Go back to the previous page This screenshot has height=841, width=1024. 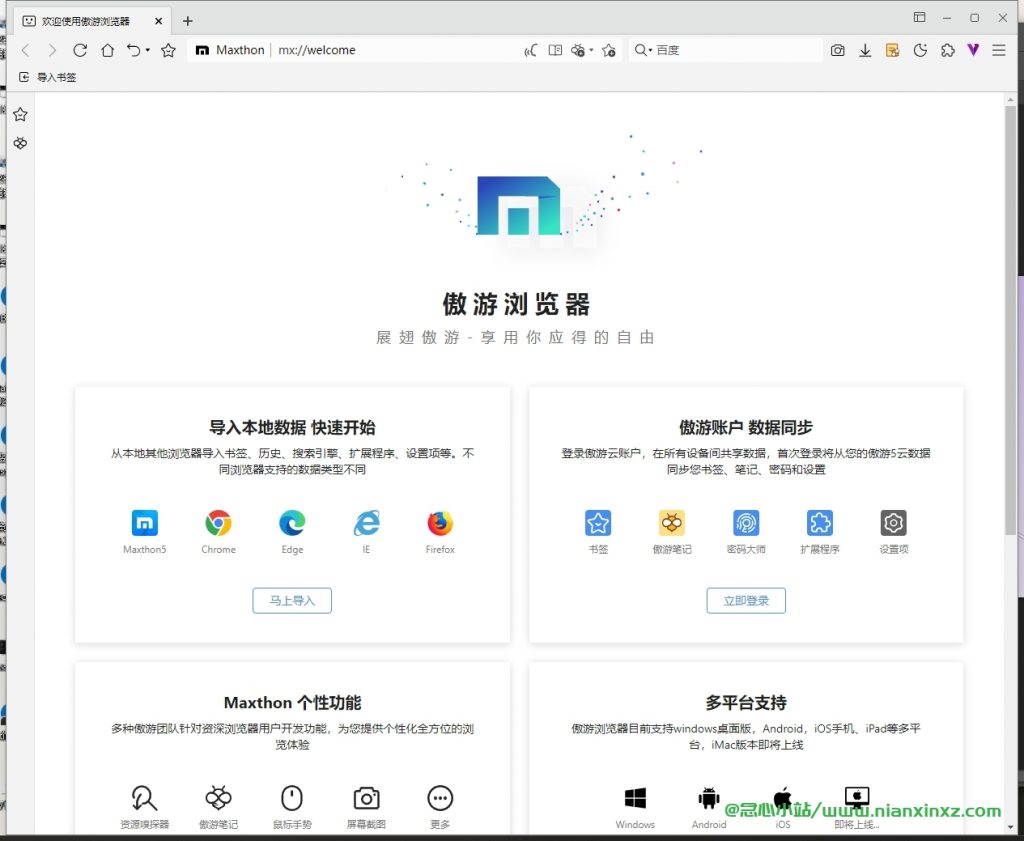(x=26, y=50)
